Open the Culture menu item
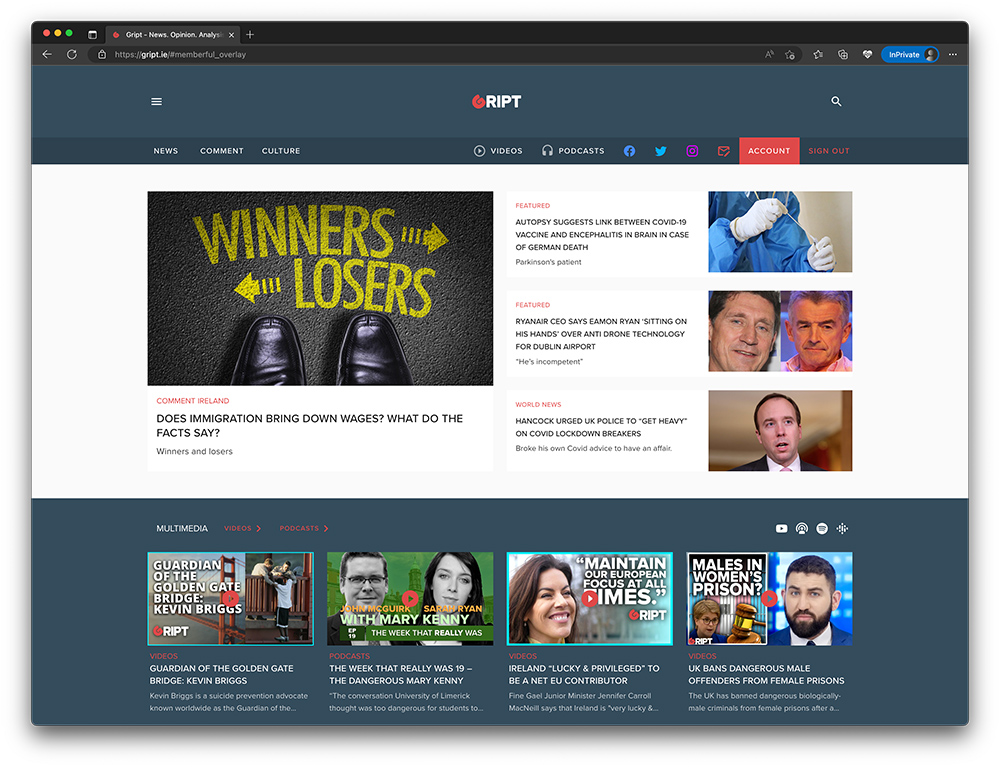 point(281,151)
